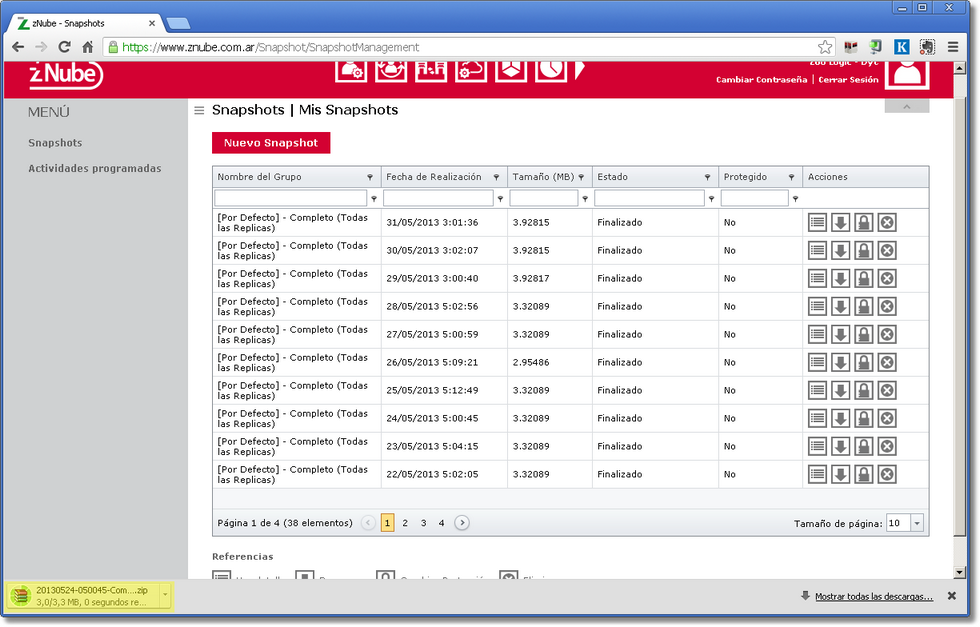Viewport: 980px width, 627px height.
Task: Collapse the header using the up chevron
Action: [x=906, y=107]
